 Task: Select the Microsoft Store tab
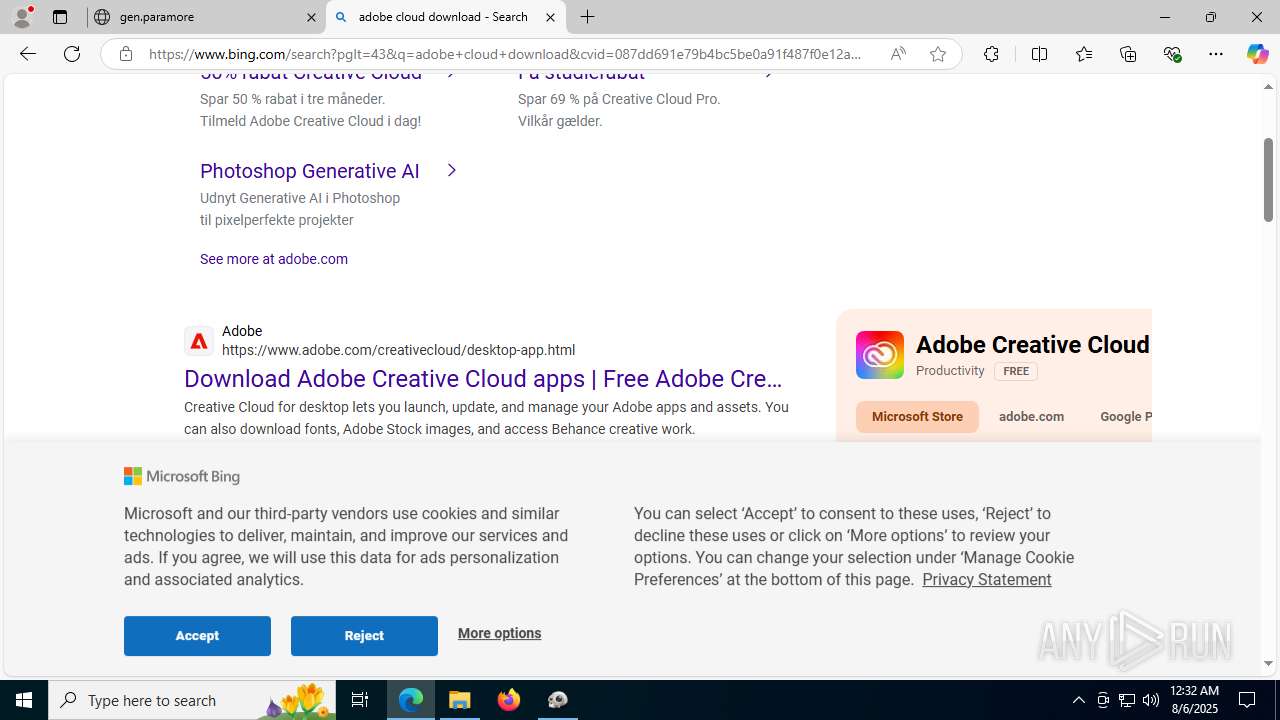(x=917, y=417)
